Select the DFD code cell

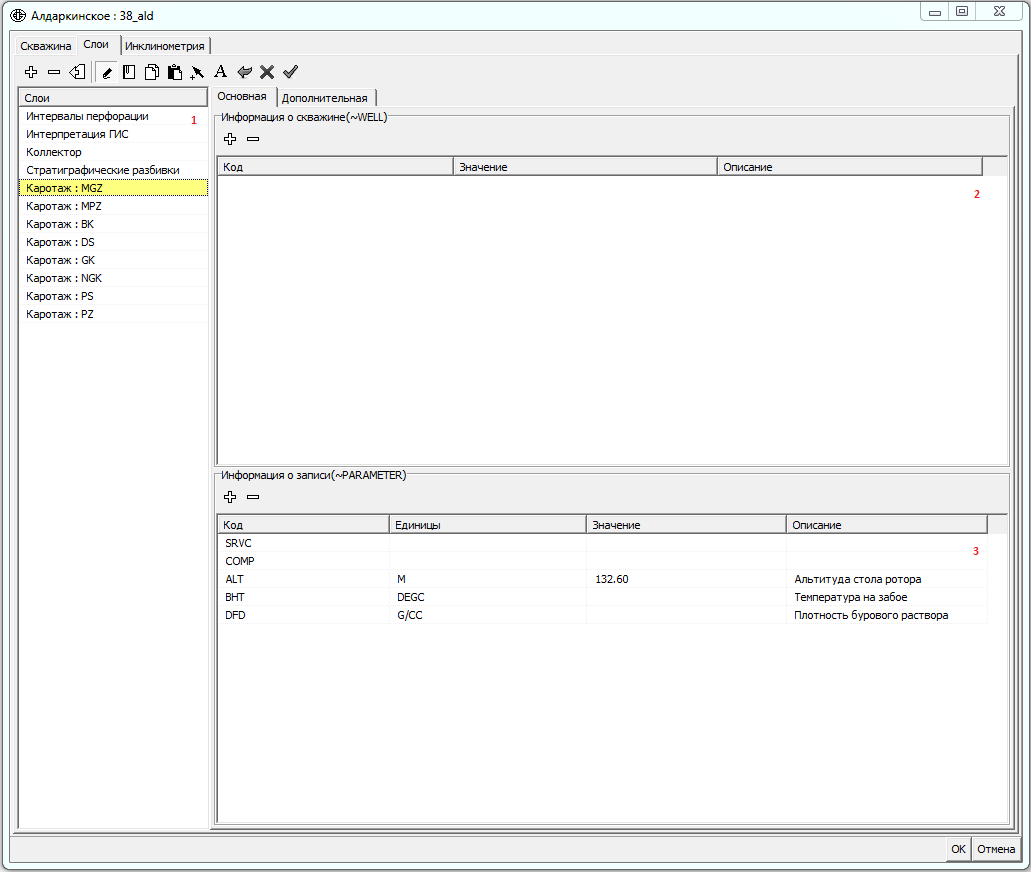tap(303, 615)
